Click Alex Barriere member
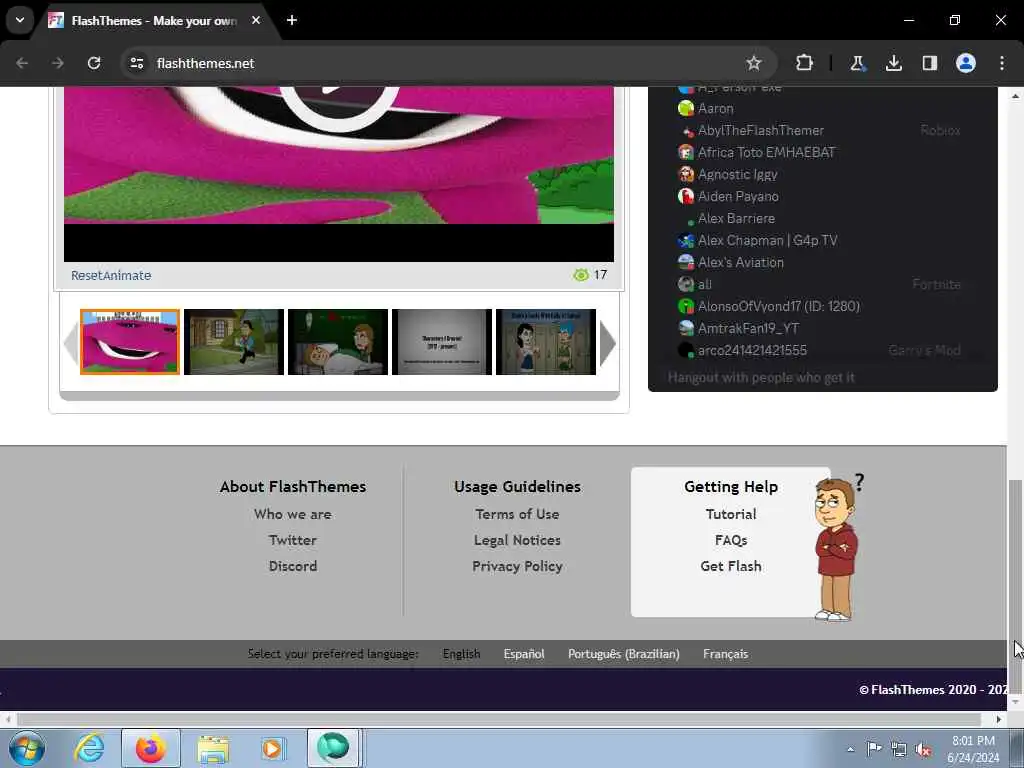This screenshot has width=1024, height=768. [x=736, y=219]
